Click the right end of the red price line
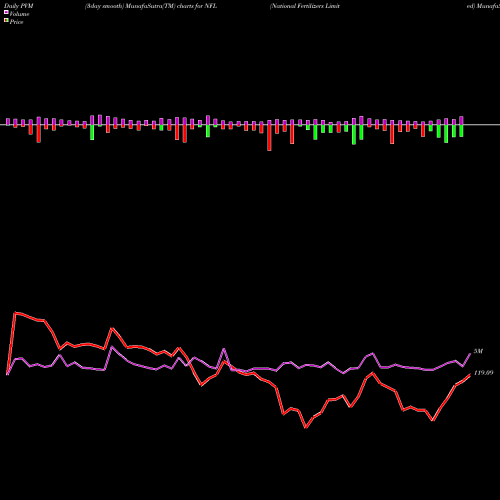 click(470, 375)
